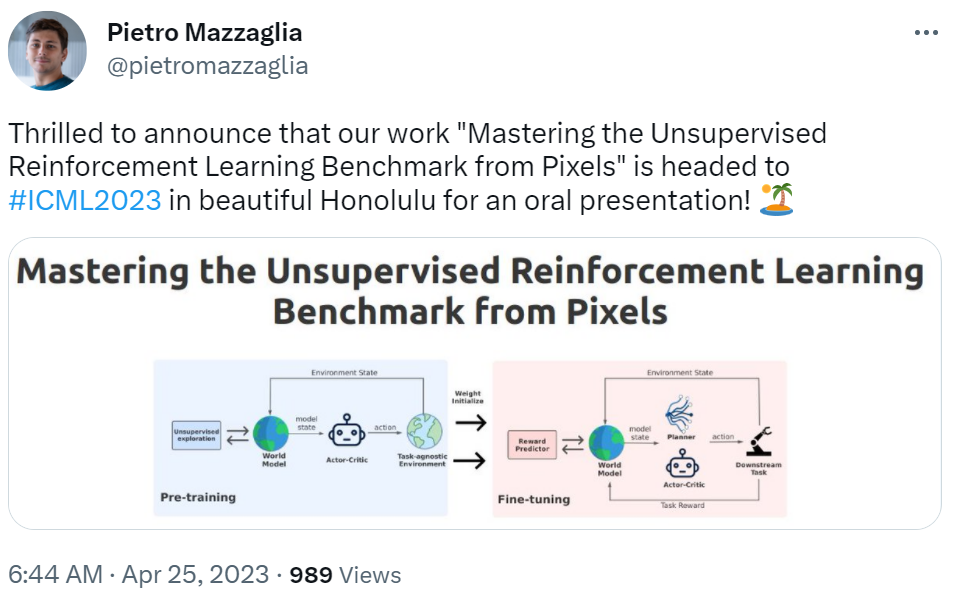Click the 989 Views count
The image size is (953, 601).
pyautogui.click(x=344, y=575)
